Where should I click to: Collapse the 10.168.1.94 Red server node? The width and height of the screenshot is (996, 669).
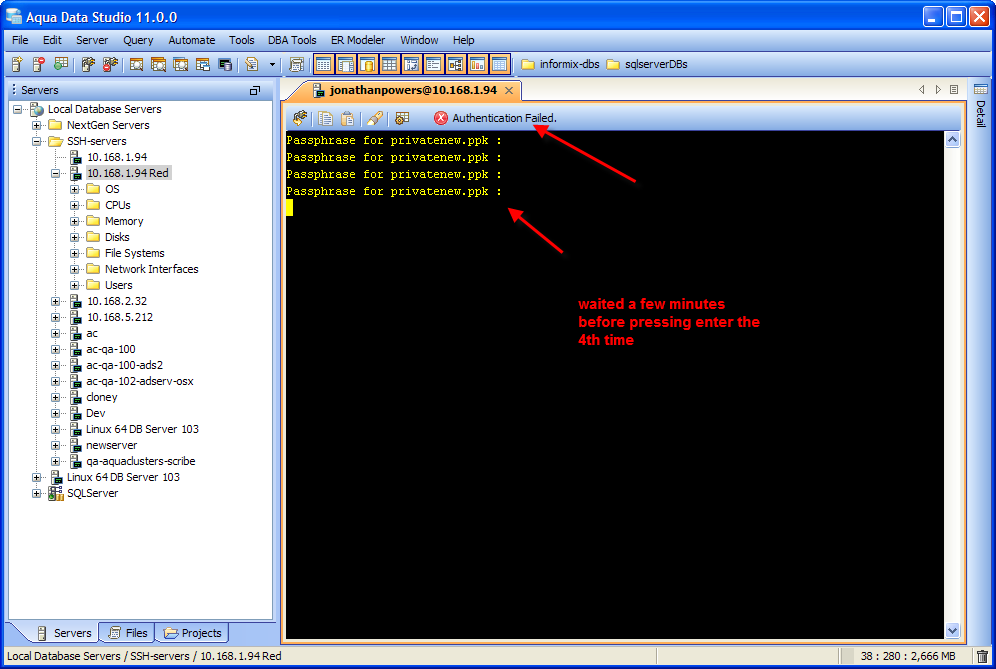click(56, 173)
